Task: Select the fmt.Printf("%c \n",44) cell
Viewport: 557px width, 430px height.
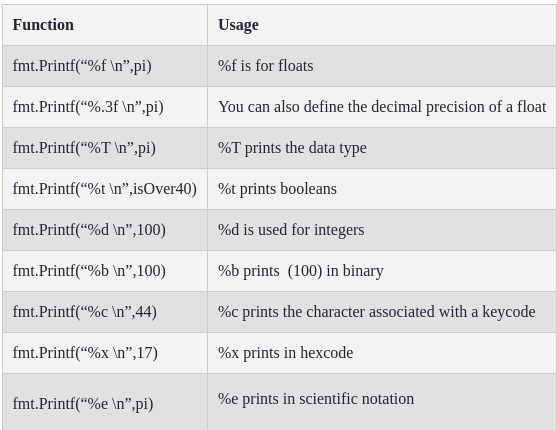Action: click(105, 312)
